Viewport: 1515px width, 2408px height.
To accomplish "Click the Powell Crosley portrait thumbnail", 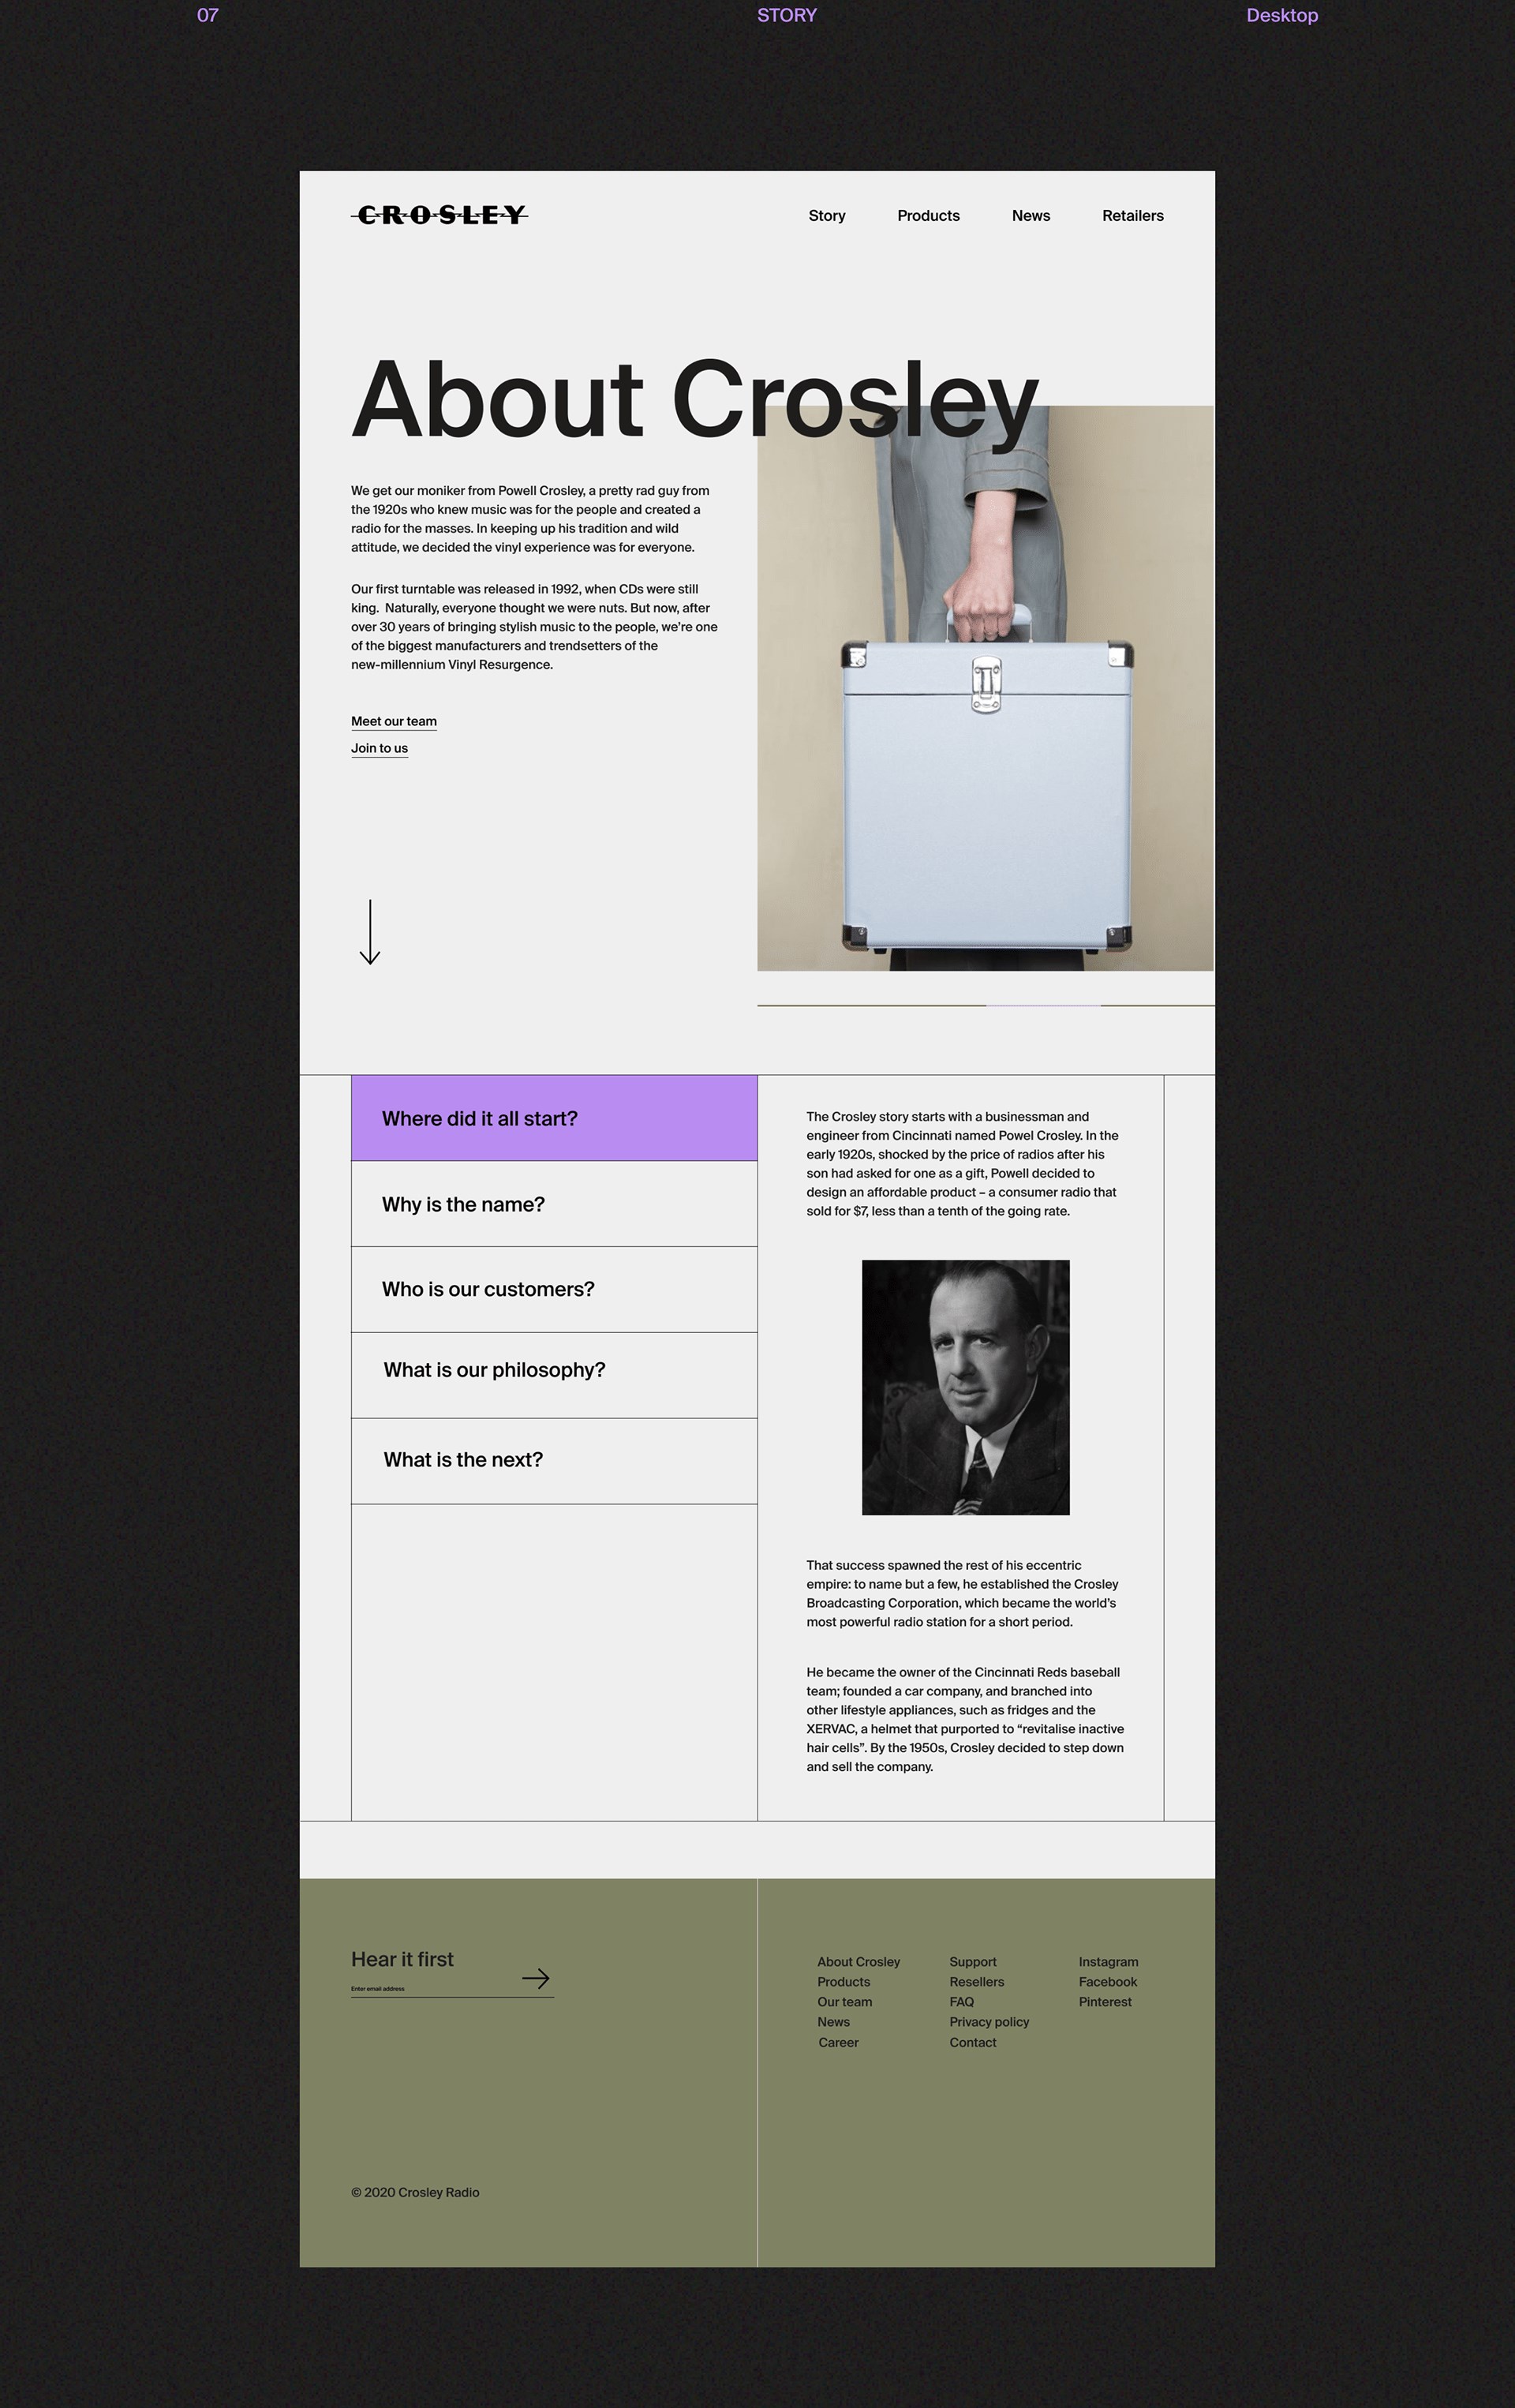I will (x=965, y=1385).
